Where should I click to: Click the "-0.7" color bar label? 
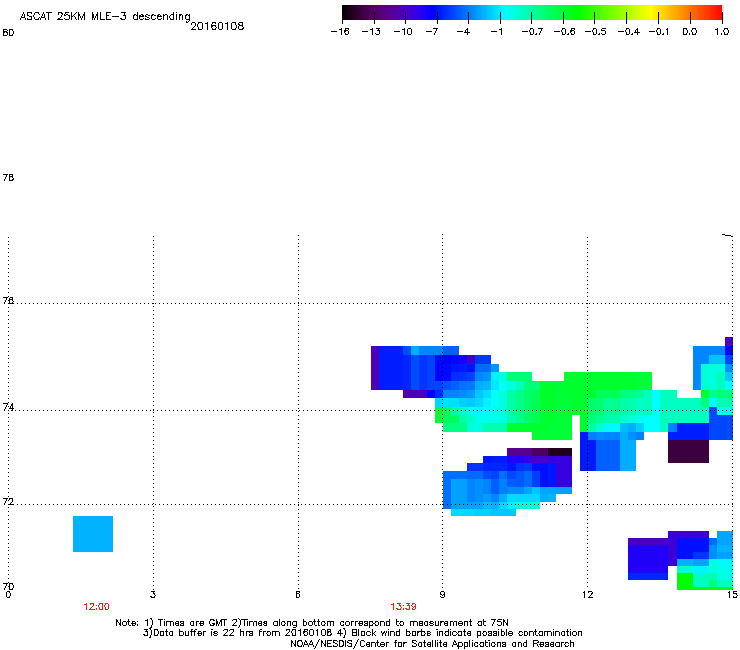click(x=532, y=32)
